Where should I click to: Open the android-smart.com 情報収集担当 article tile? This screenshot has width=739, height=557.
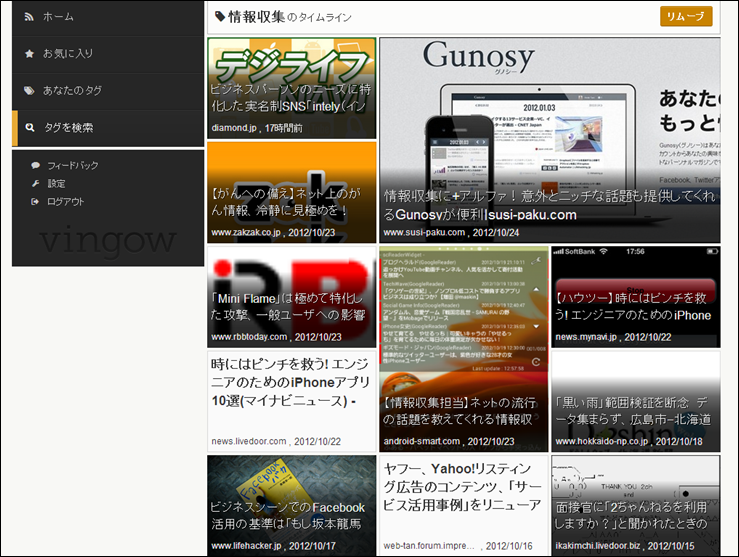(464, 349)
